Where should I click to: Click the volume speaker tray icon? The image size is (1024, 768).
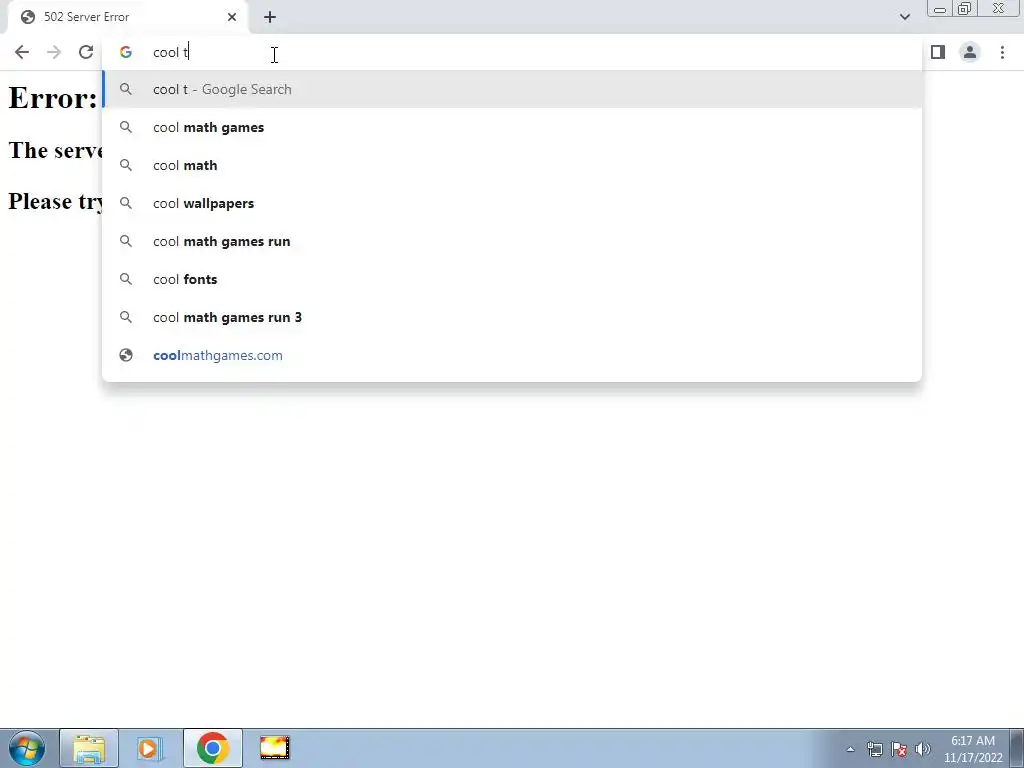pyautogui.click(x=923, y=749)
